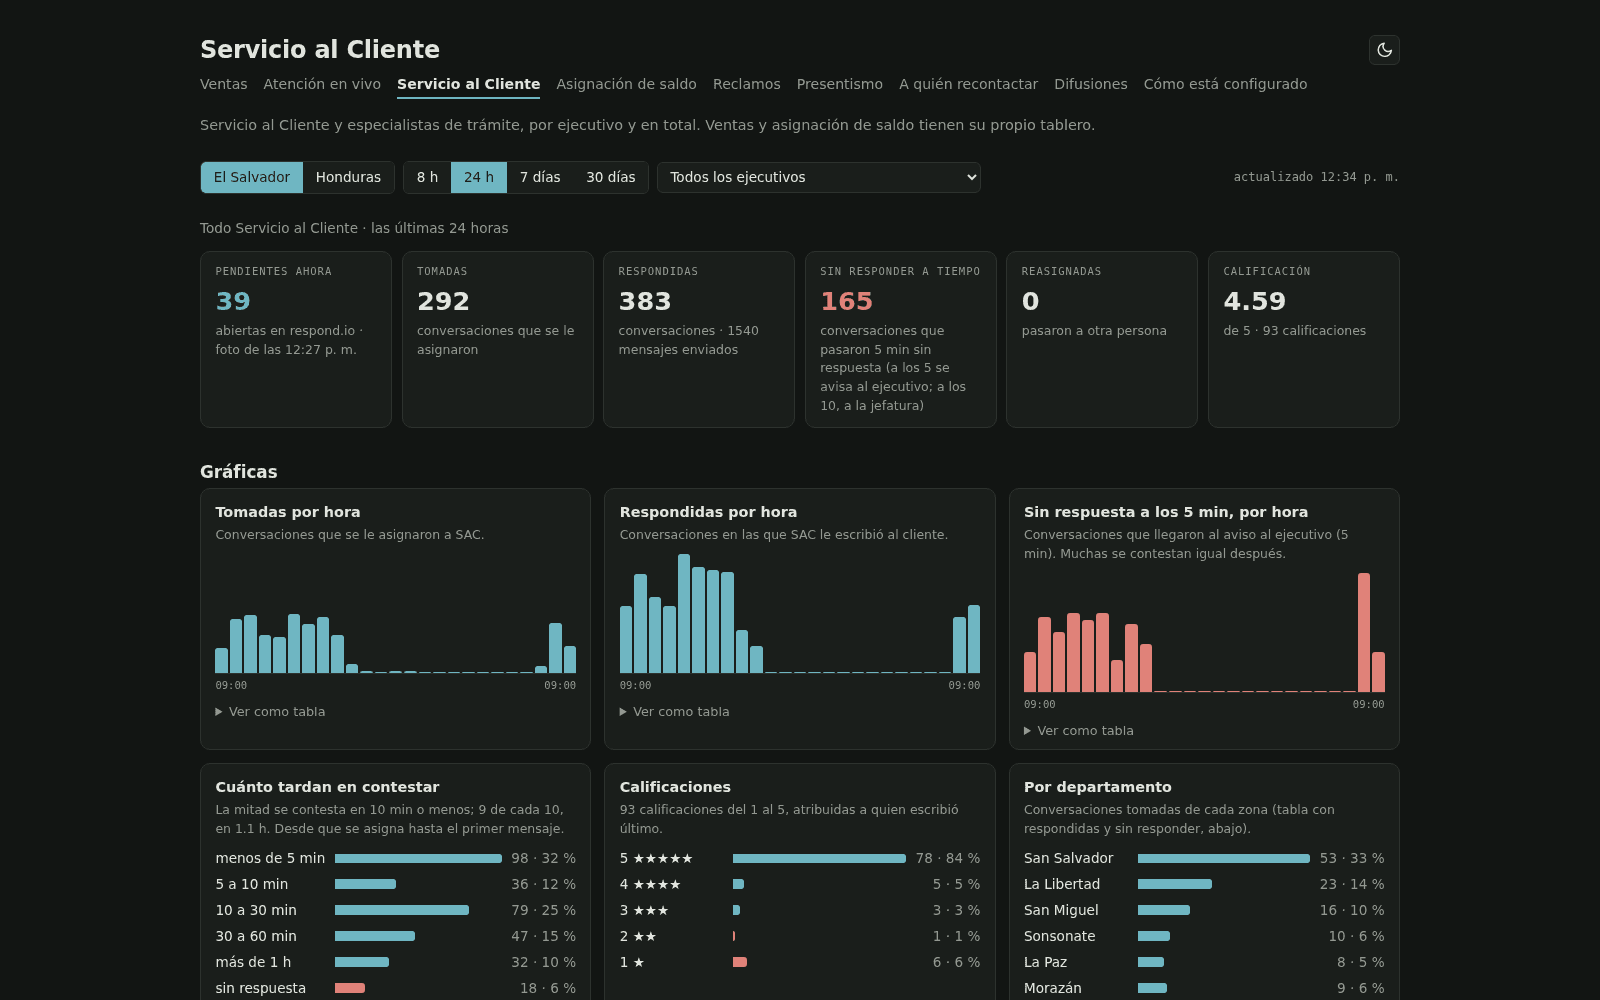This screenshot has width=1600, height=1000.
Task: Click the Tomadas value 292
Action: click(443, 301)
